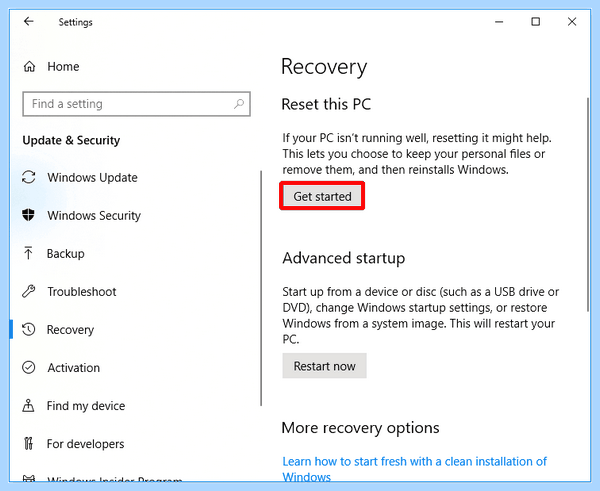Open the Home settings page
Viewport: 600px width, 491px height.
tap(63, 67)
